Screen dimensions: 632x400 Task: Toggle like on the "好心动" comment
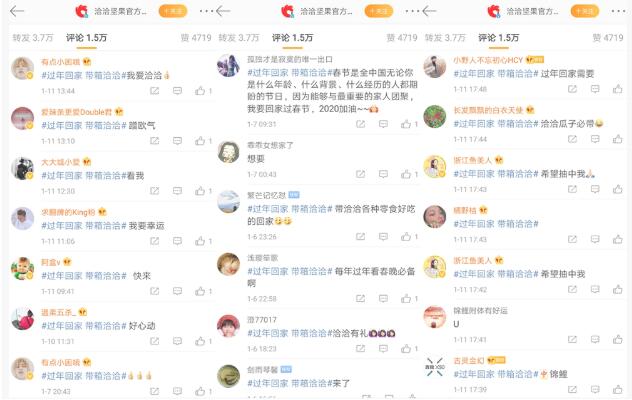coord(200,341)
